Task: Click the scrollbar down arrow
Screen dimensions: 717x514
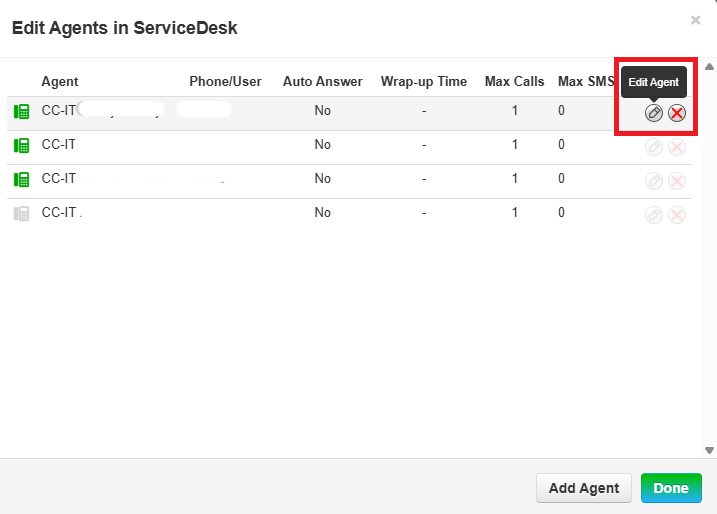Action: click(709, 451)
